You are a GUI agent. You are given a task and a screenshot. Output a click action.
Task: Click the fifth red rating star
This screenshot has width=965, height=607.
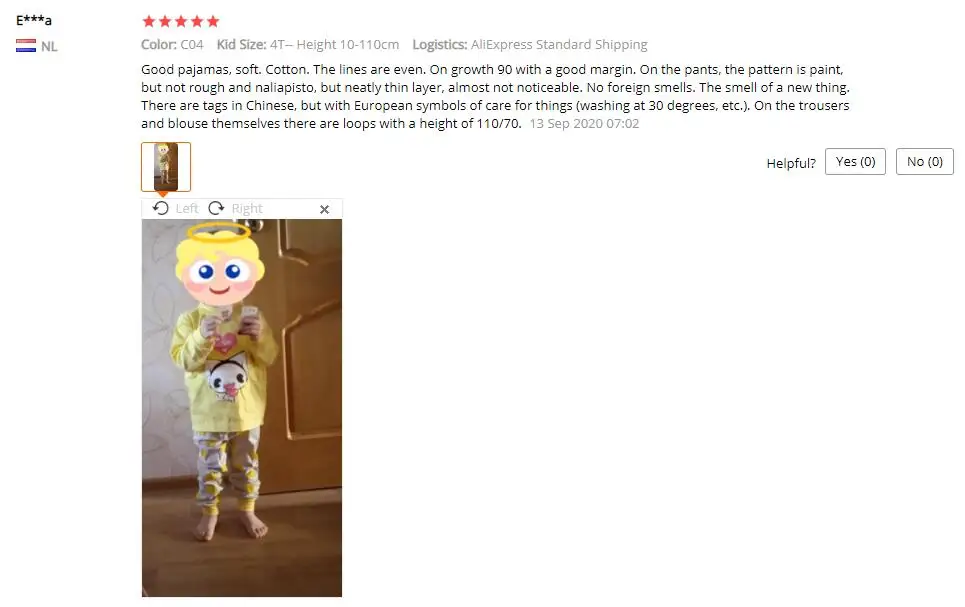pos(213,22)
